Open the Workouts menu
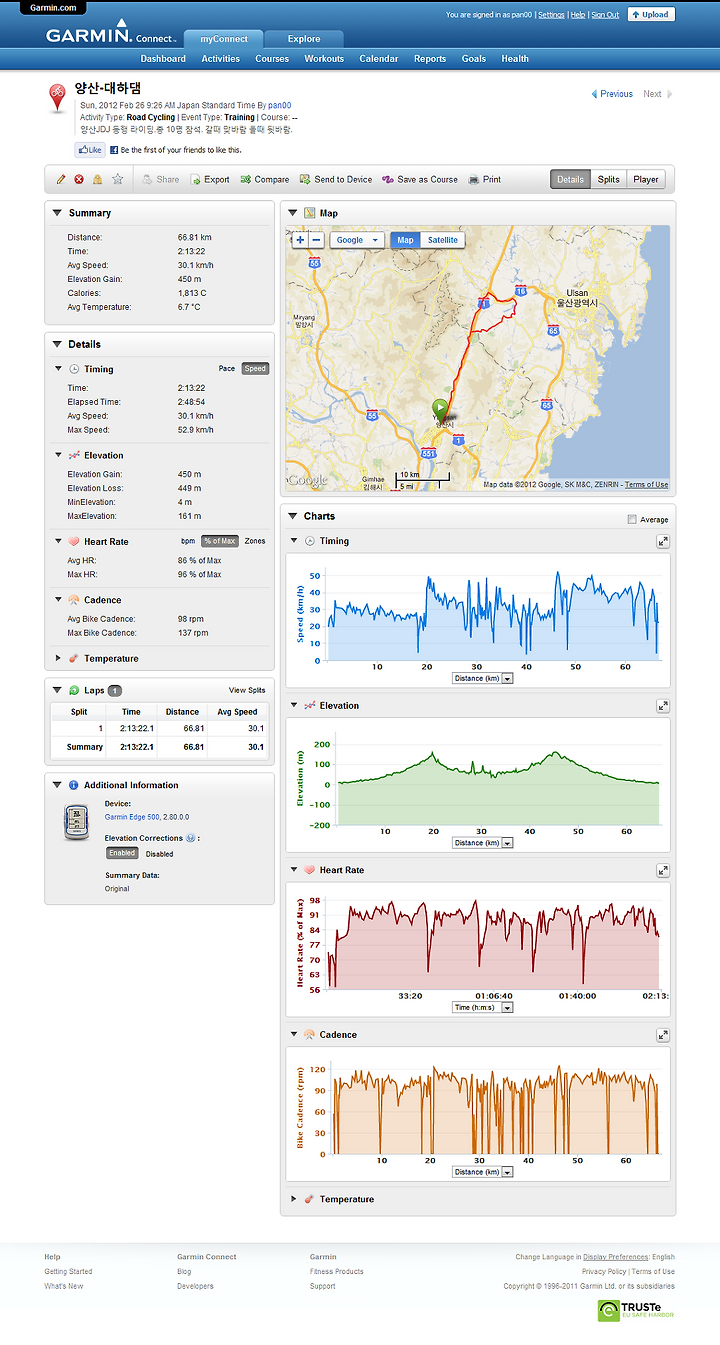 [x=324, y=59]
